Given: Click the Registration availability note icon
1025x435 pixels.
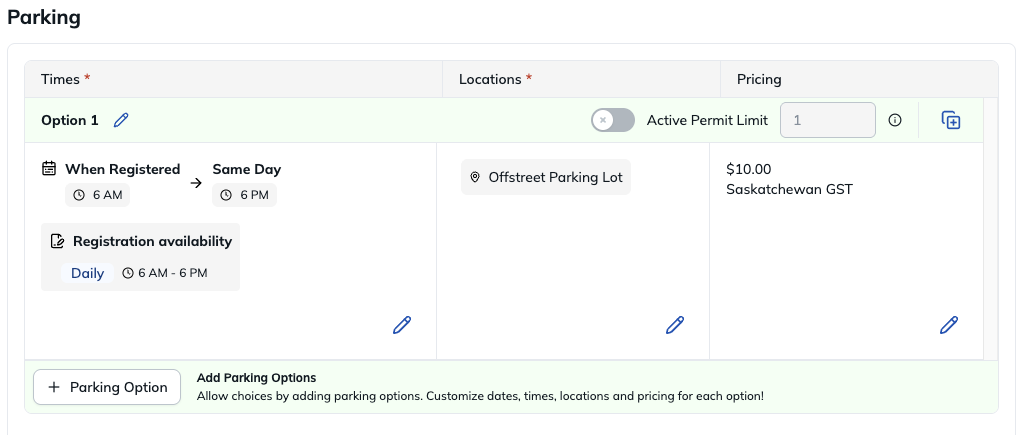Looking at the screenshot, I should 58,241.
